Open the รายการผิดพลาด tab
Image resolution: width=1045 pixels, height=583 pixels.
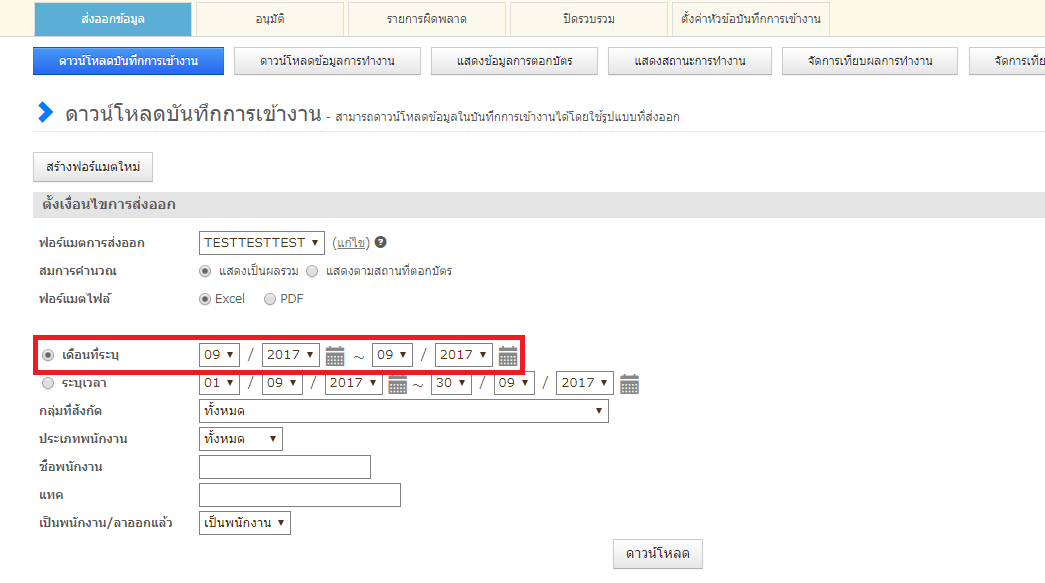pos(426,19)
